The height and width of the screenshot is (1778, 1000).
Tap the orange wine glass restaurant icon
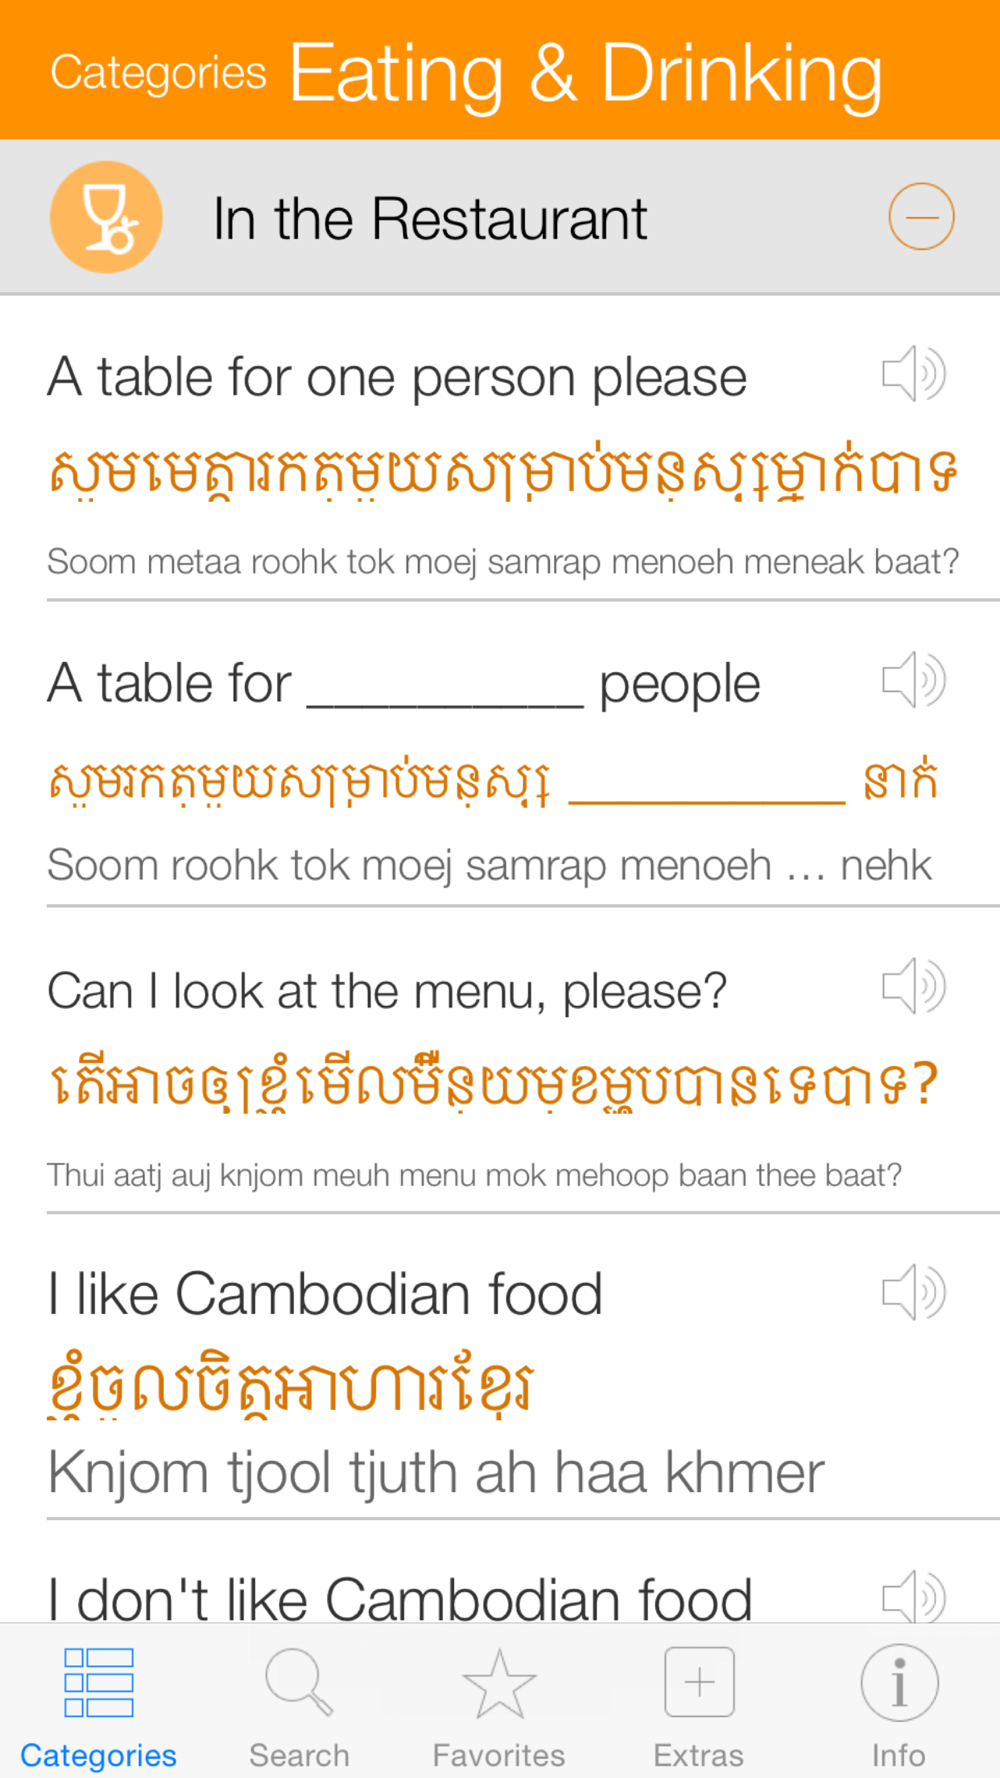point(106,217)
